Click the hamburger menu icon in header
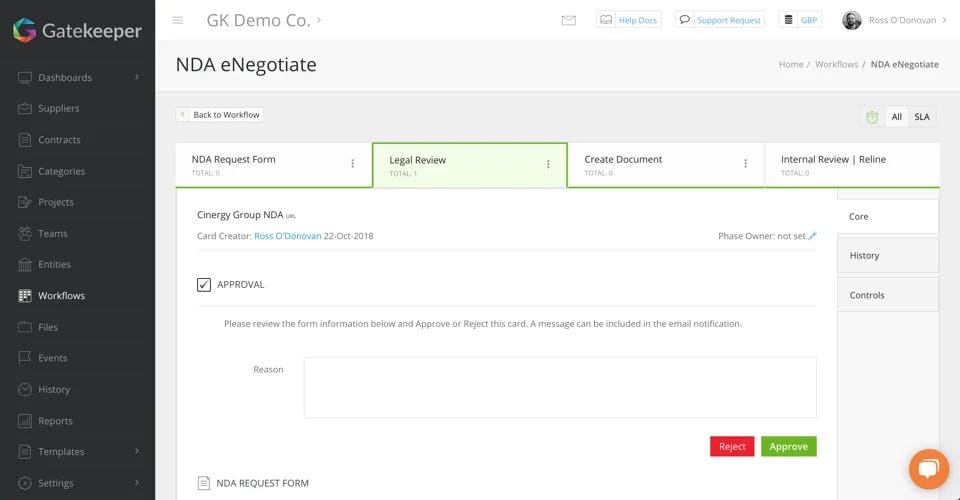The height and width of the screenshot is (500, 960). point(178,20)
